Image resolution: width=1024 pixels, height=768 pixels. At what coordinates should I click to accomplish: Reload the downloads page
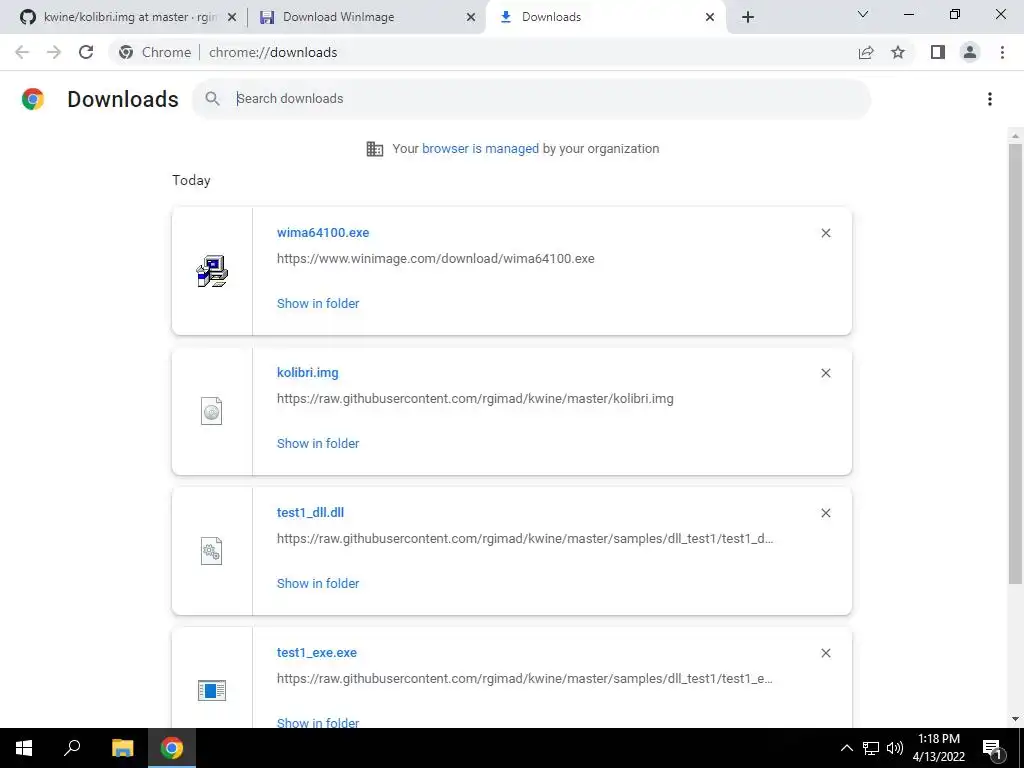tap(86, 52)
